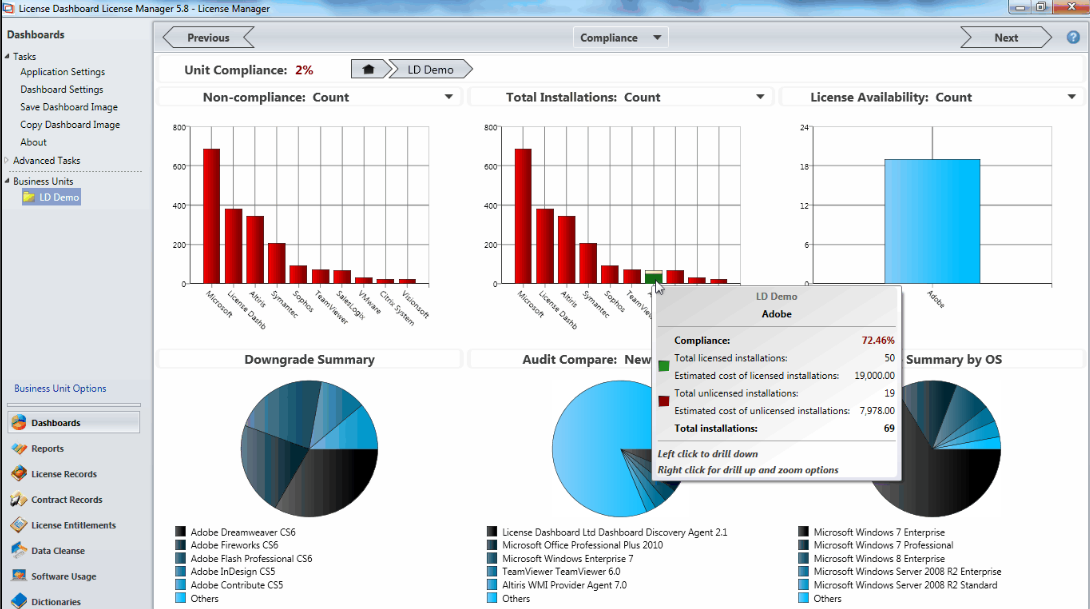
Task: Click Save Dashboard Image
Action: pyautogui.click(x=68, y=107)
